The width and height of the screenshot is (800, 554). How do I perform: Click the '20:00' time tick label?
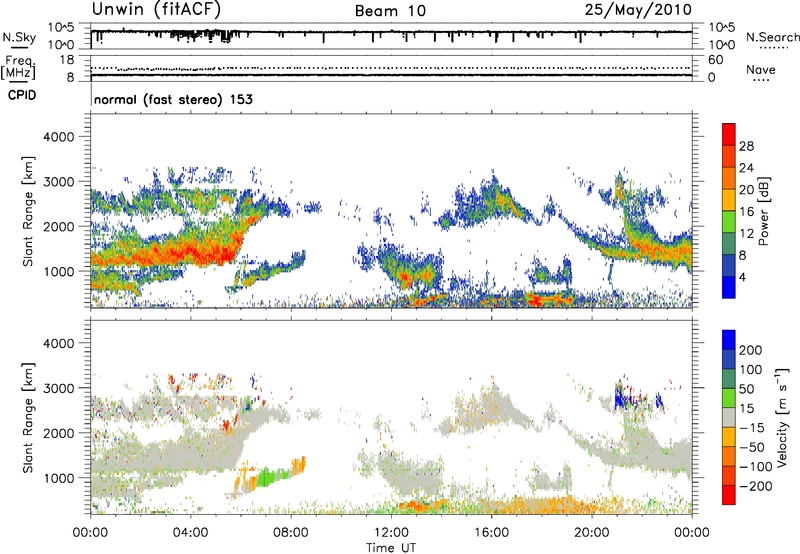pyautogui.click(x=592, y=533)
